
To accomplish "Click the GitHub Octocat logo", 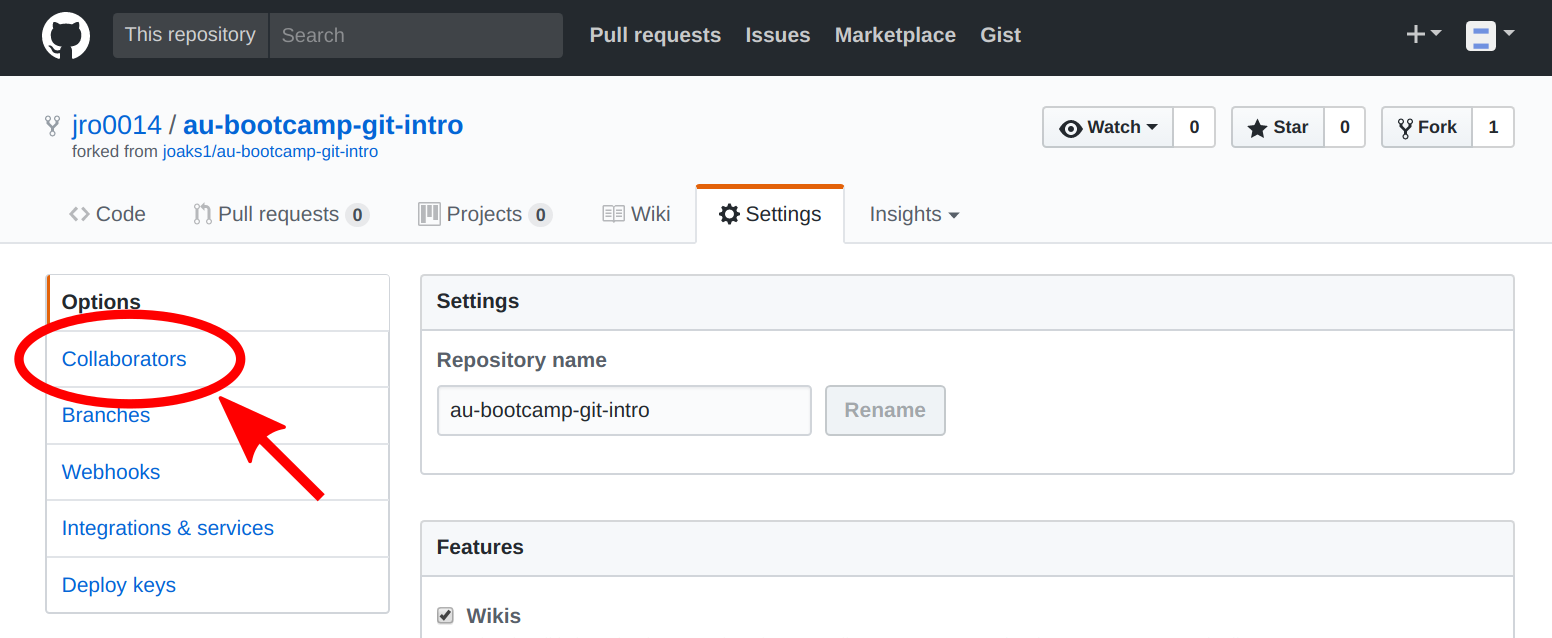I will pyautogui.click(x=66, y=35).
